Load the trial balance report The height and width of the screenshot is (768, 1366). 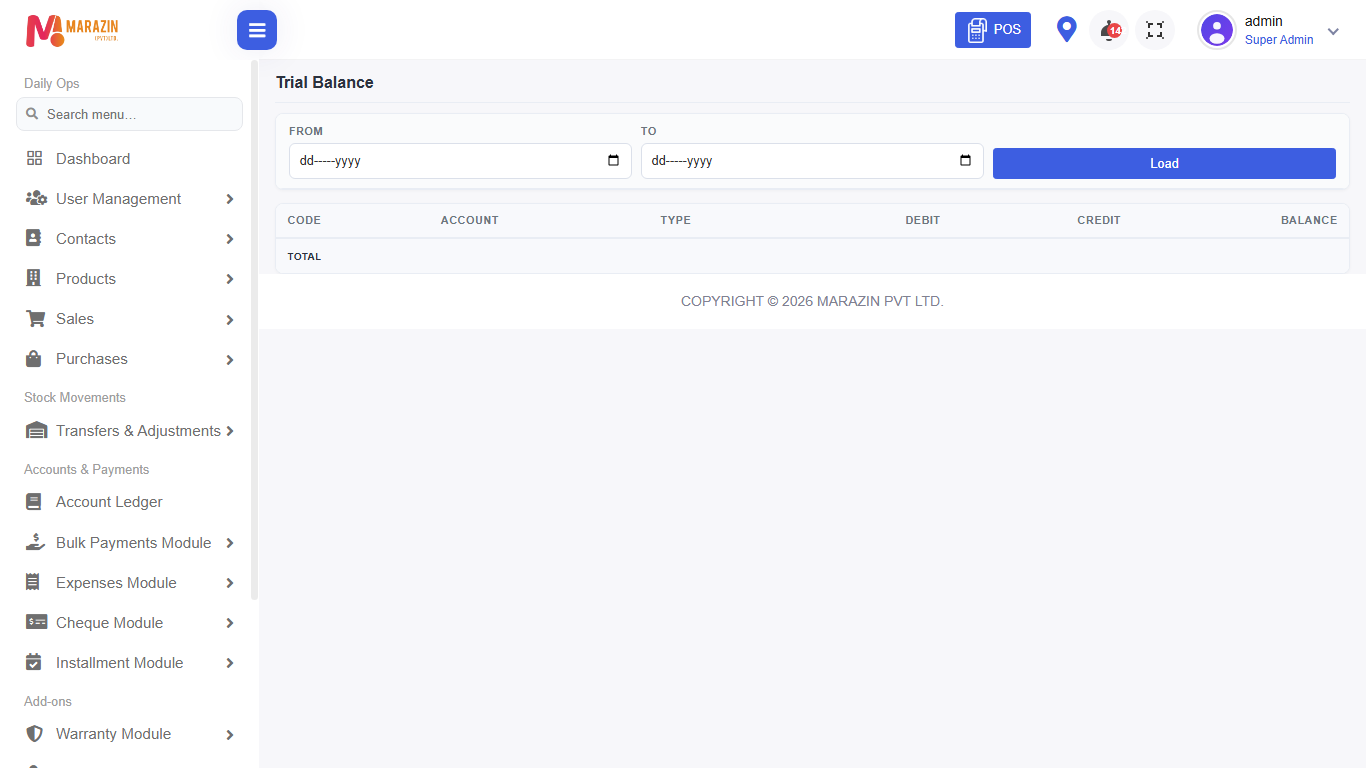click(x=1164, y=163)
